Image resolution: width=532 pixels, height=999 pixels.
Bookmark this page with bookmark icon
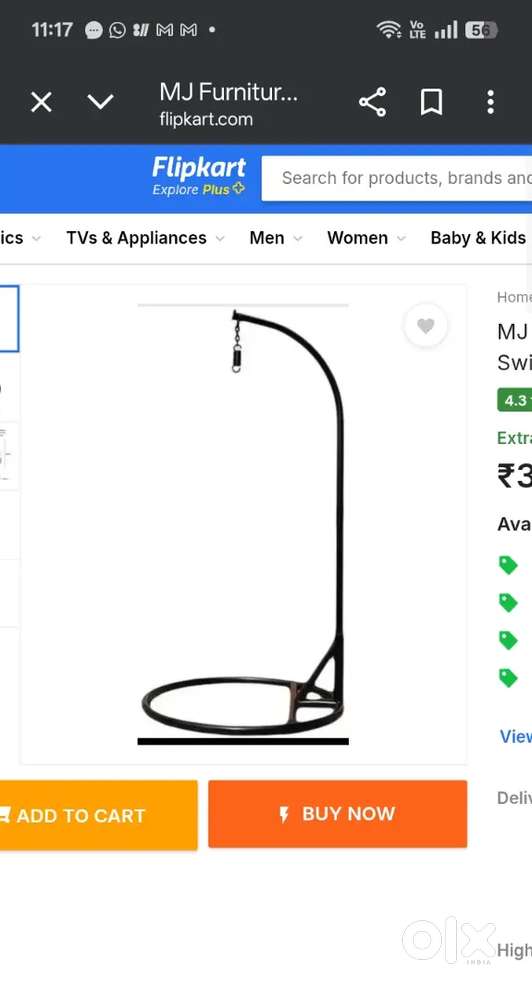[x=431, y=102]
